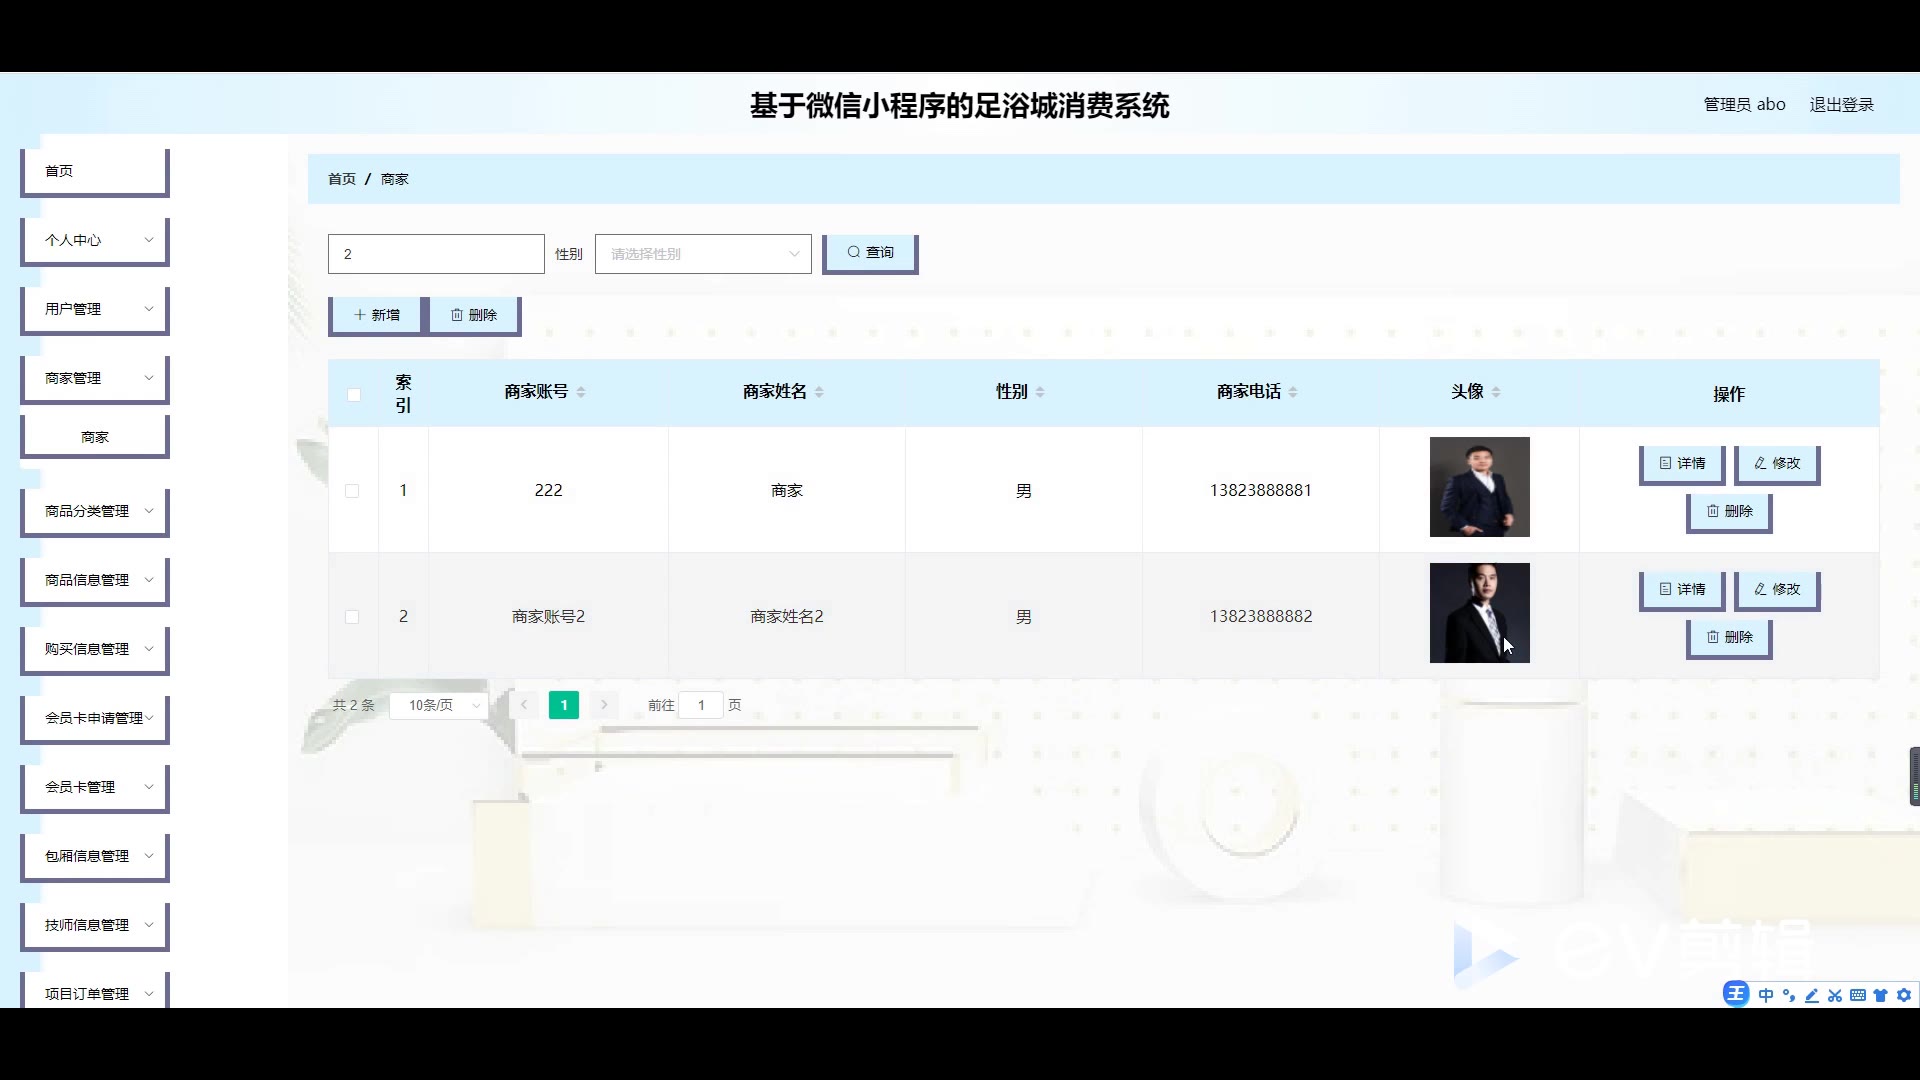1920x1080 pixels.
Task: Select 商家 submenu item in sidebar
Action: [95, 437]
